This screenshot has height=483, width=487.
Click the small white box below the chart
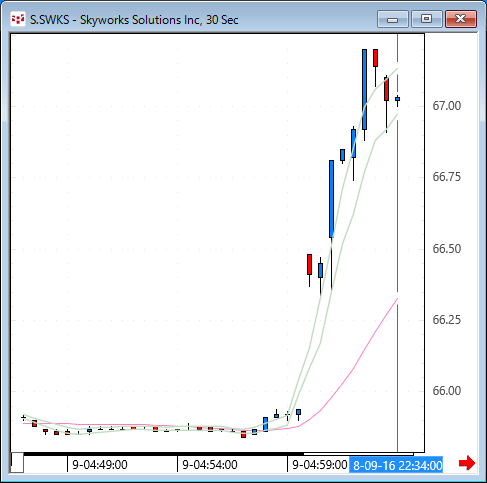click(x=17, y=462)
